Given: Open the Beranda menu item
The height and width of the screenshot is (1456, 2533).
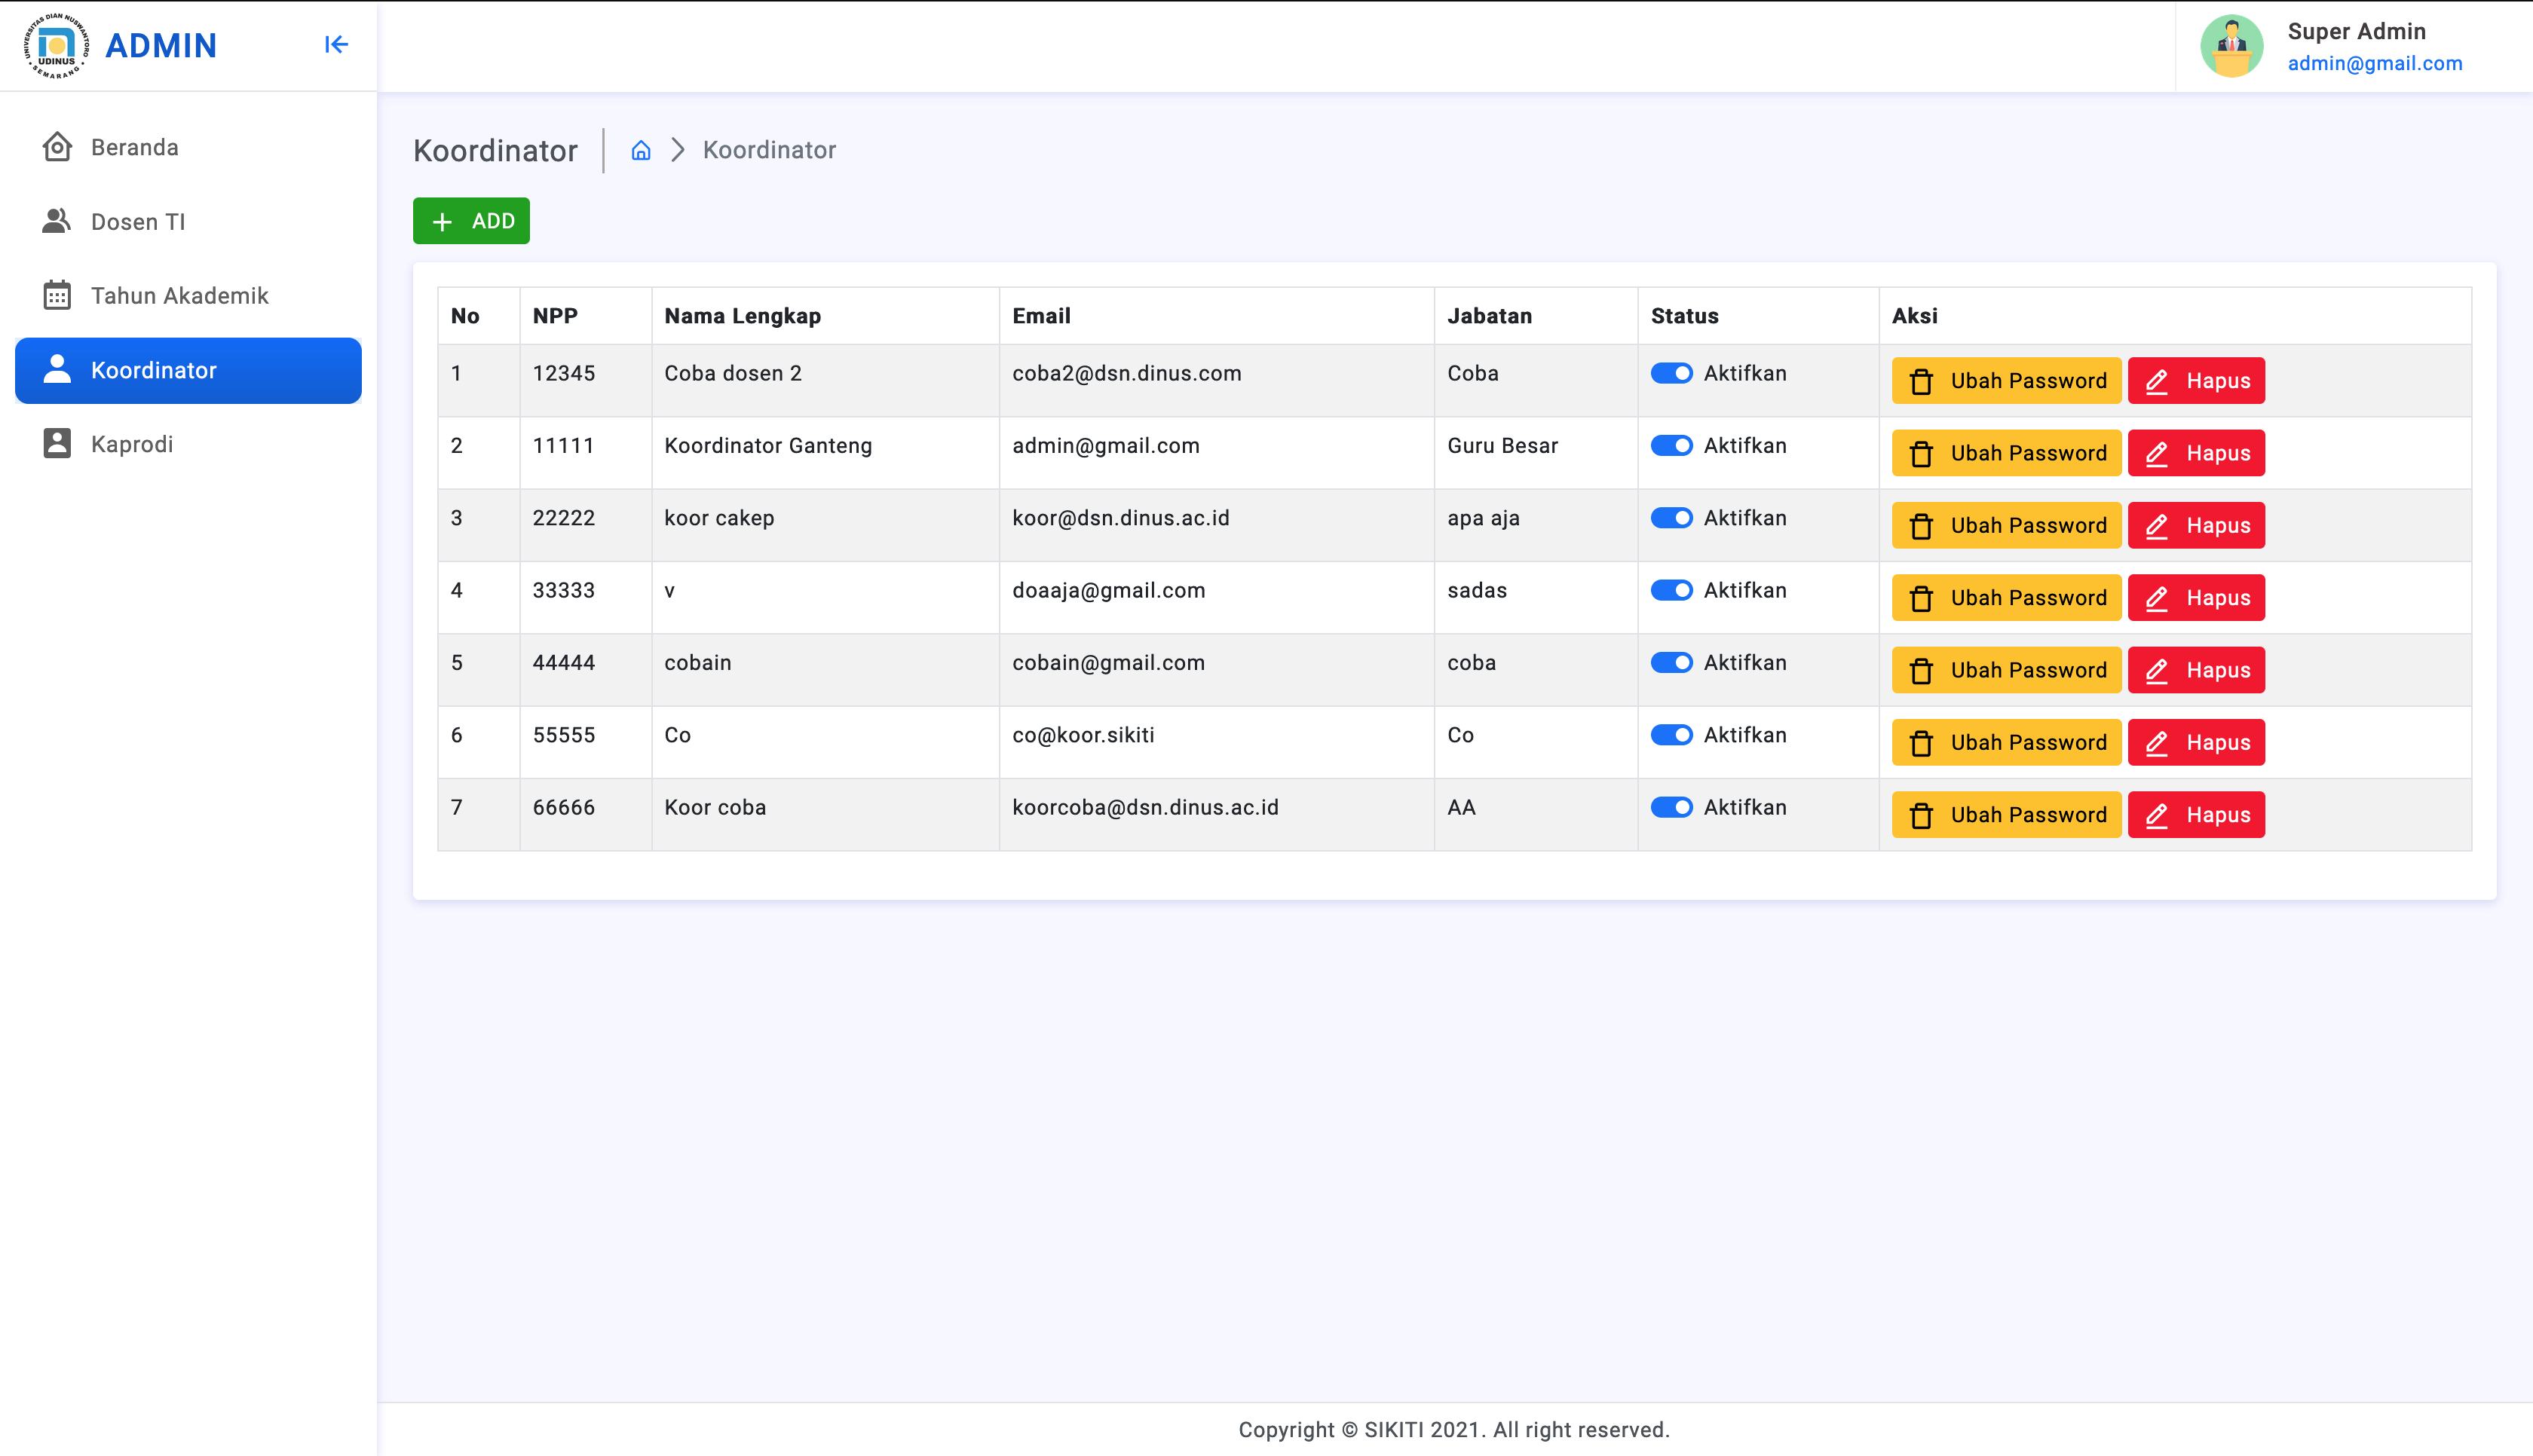Looking at the screenshot, I should pyautogui.click(x=188, y=147).
